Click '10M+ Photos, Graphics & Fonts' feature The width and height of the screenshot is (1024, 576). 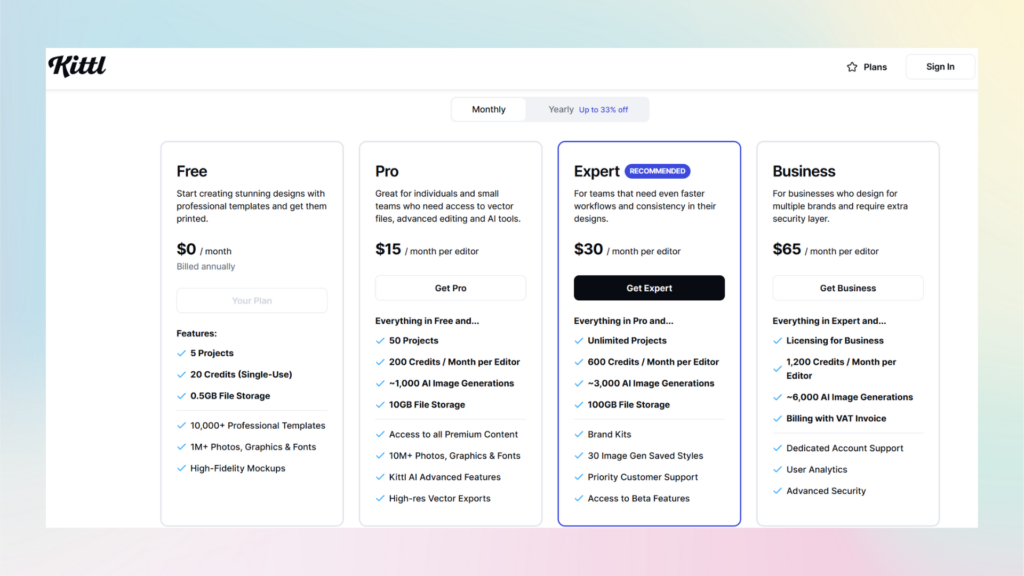click(x=455, y=456)
